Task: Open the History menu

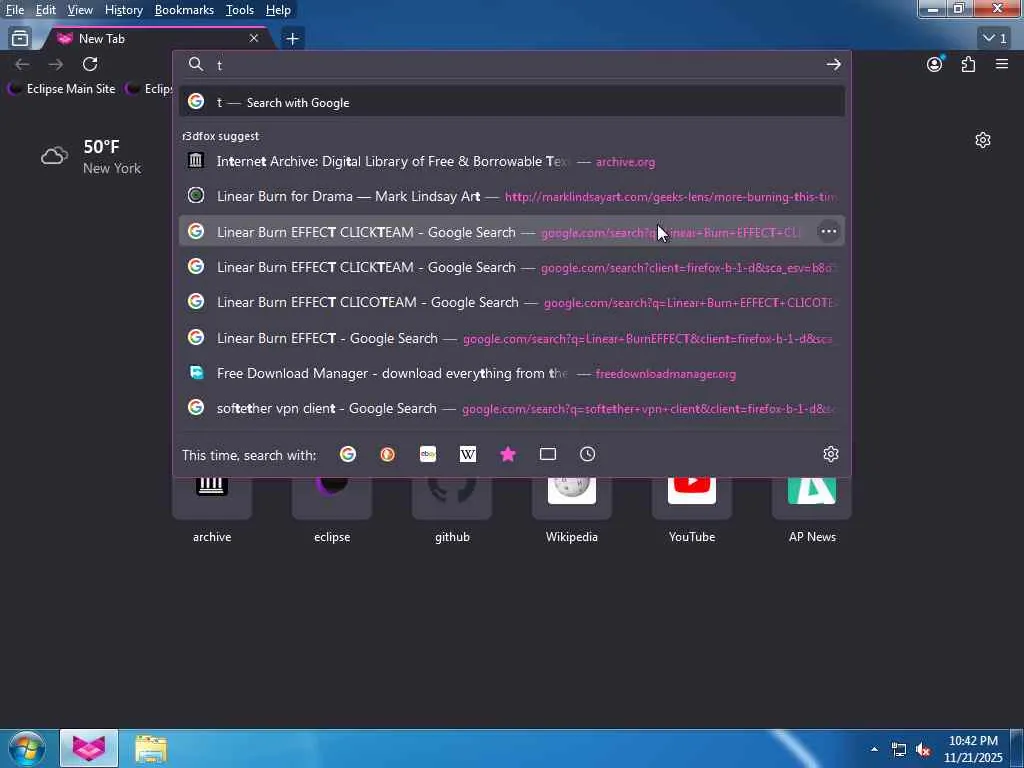Action: (123, 10)
